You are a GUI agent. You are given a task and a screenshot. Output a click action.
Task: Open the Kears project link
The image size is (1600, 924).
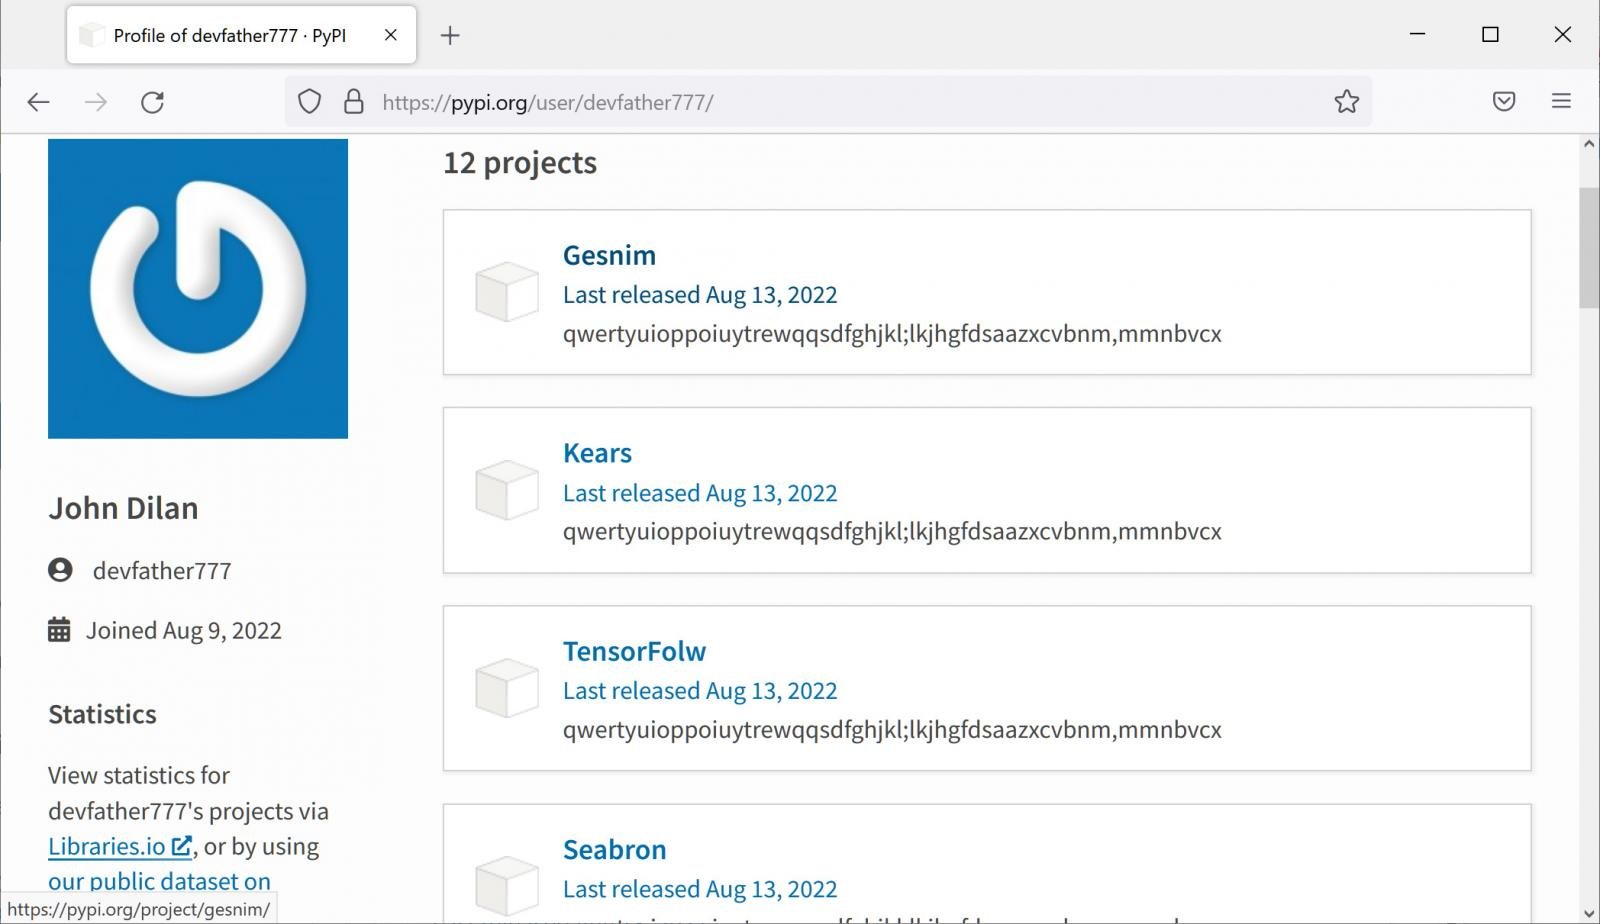597,454
